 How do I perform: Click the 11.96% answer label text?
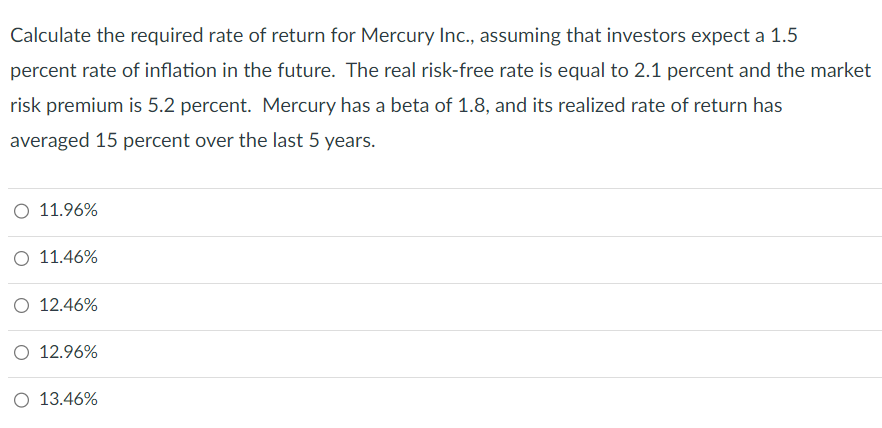[68, 211]
